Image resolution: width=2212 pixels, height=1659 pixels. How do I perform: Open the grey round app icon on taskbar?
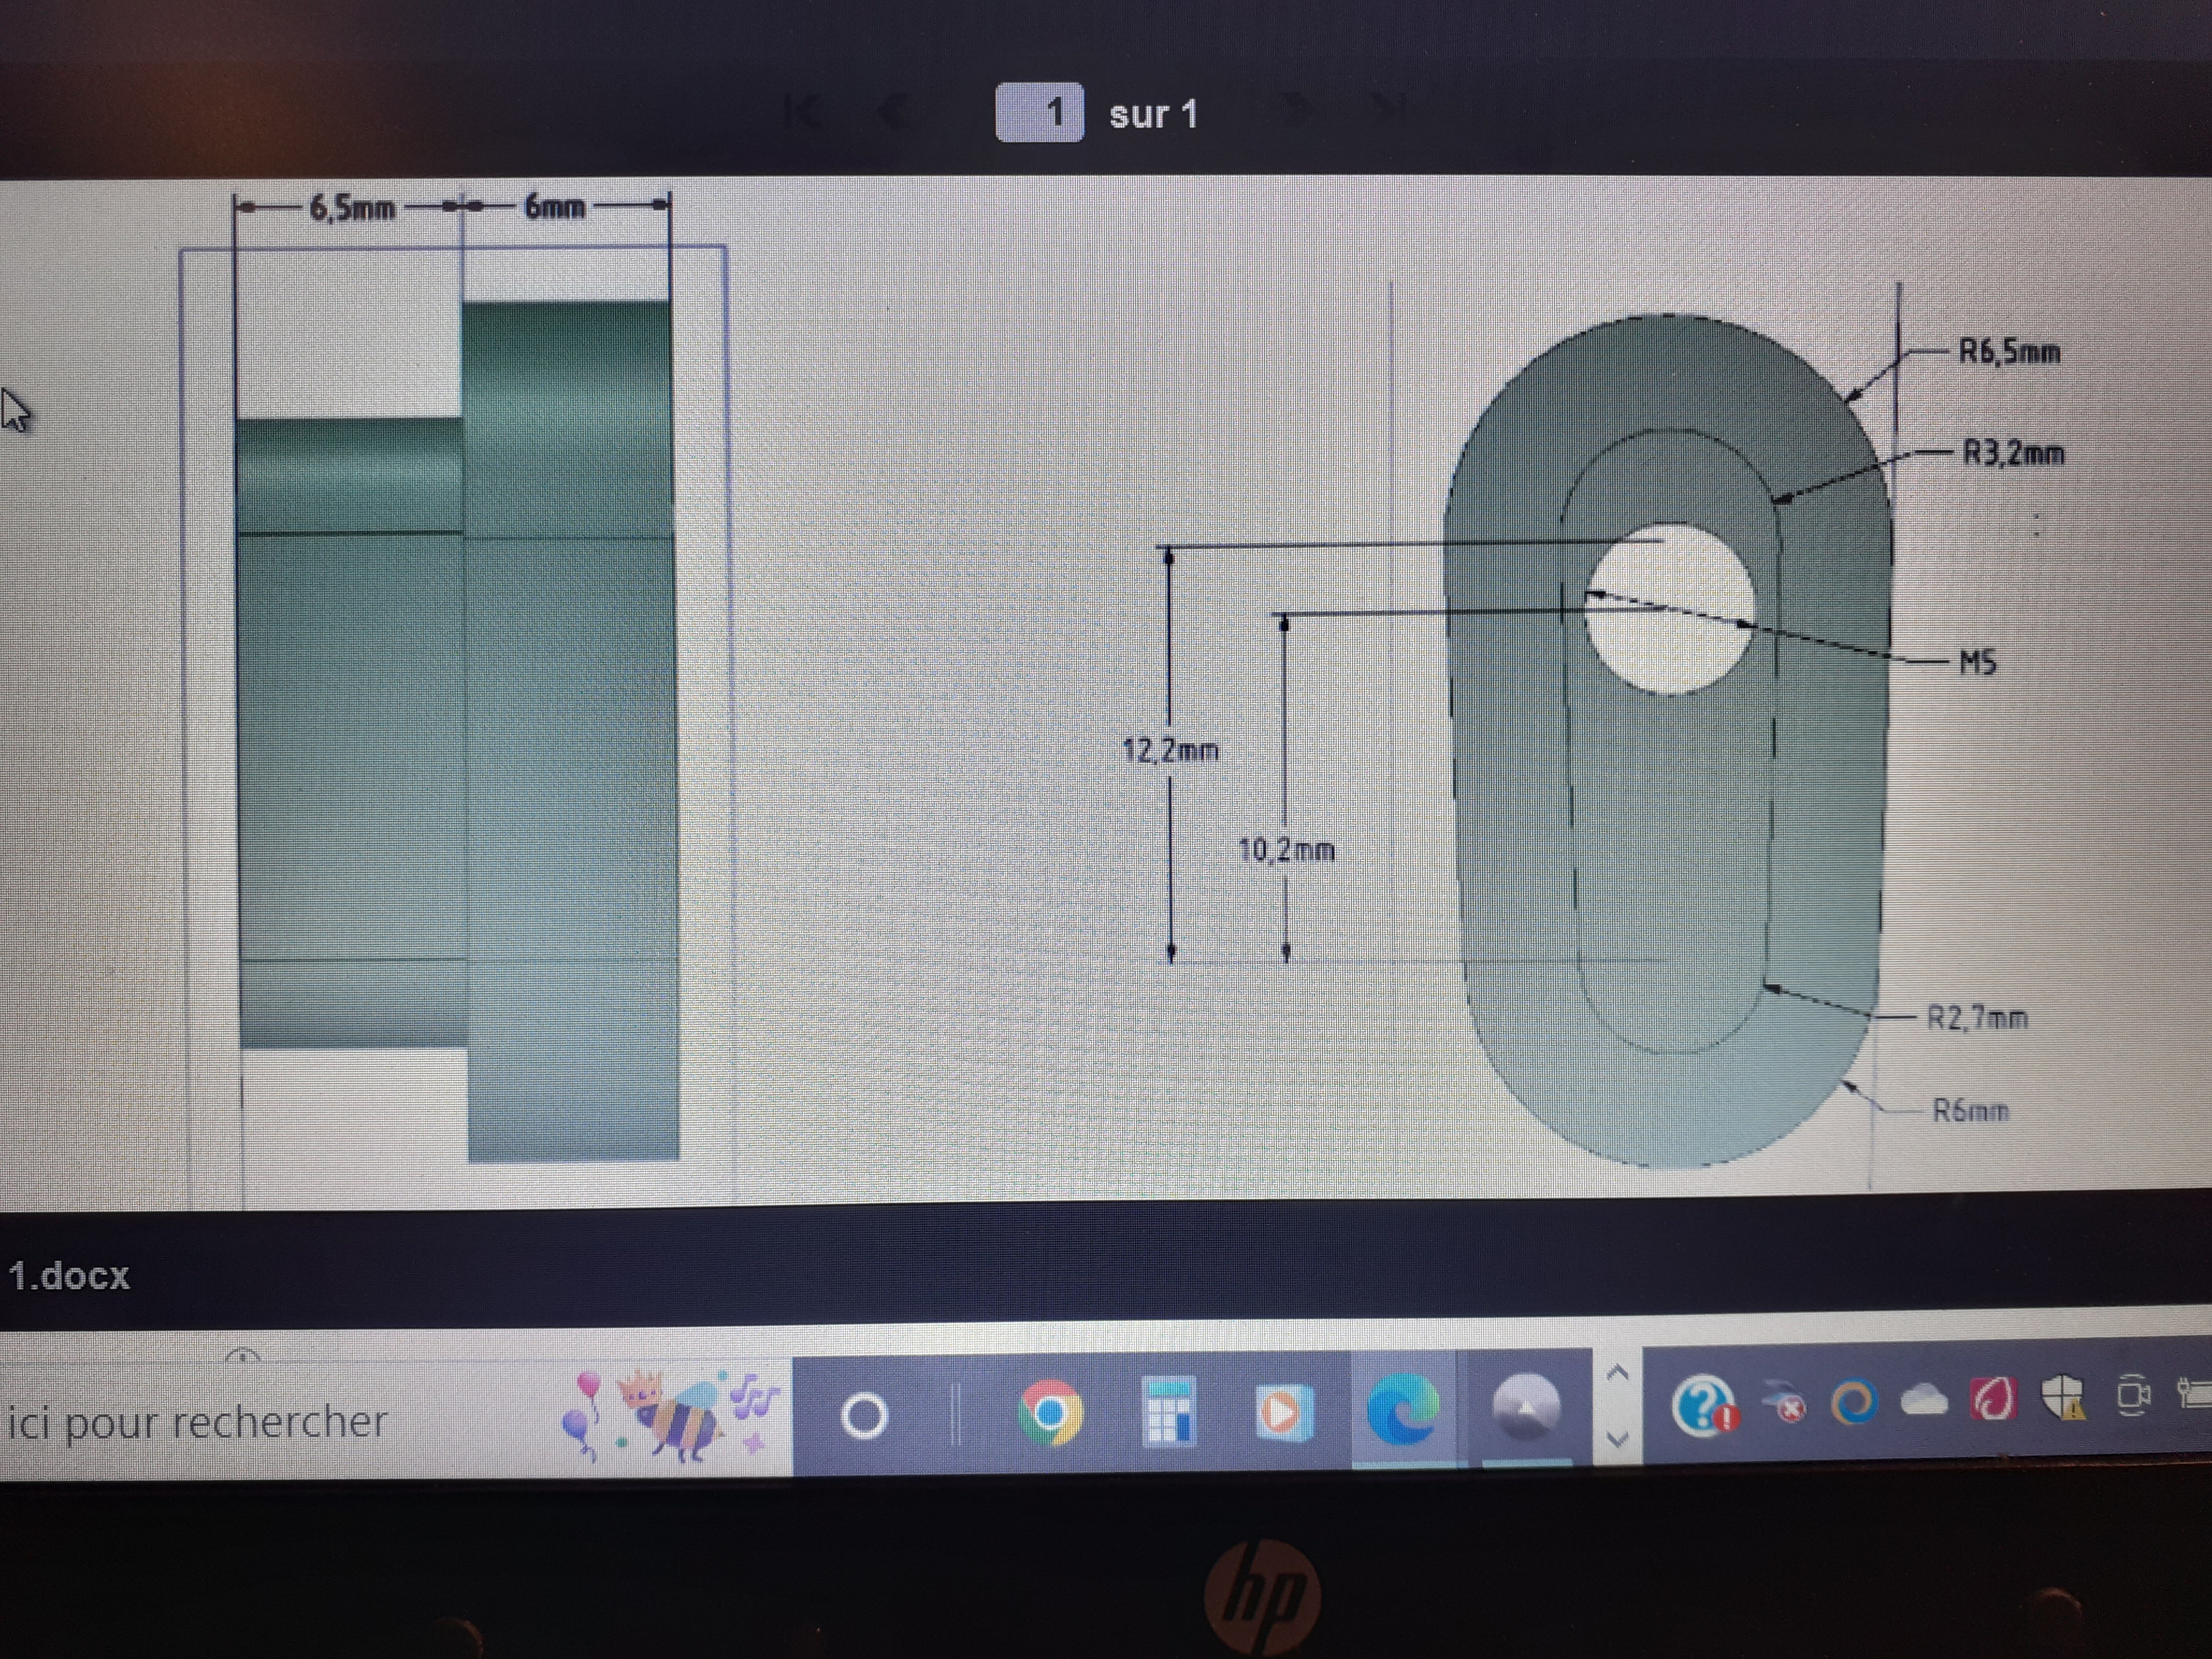tap(1525, 1408)
